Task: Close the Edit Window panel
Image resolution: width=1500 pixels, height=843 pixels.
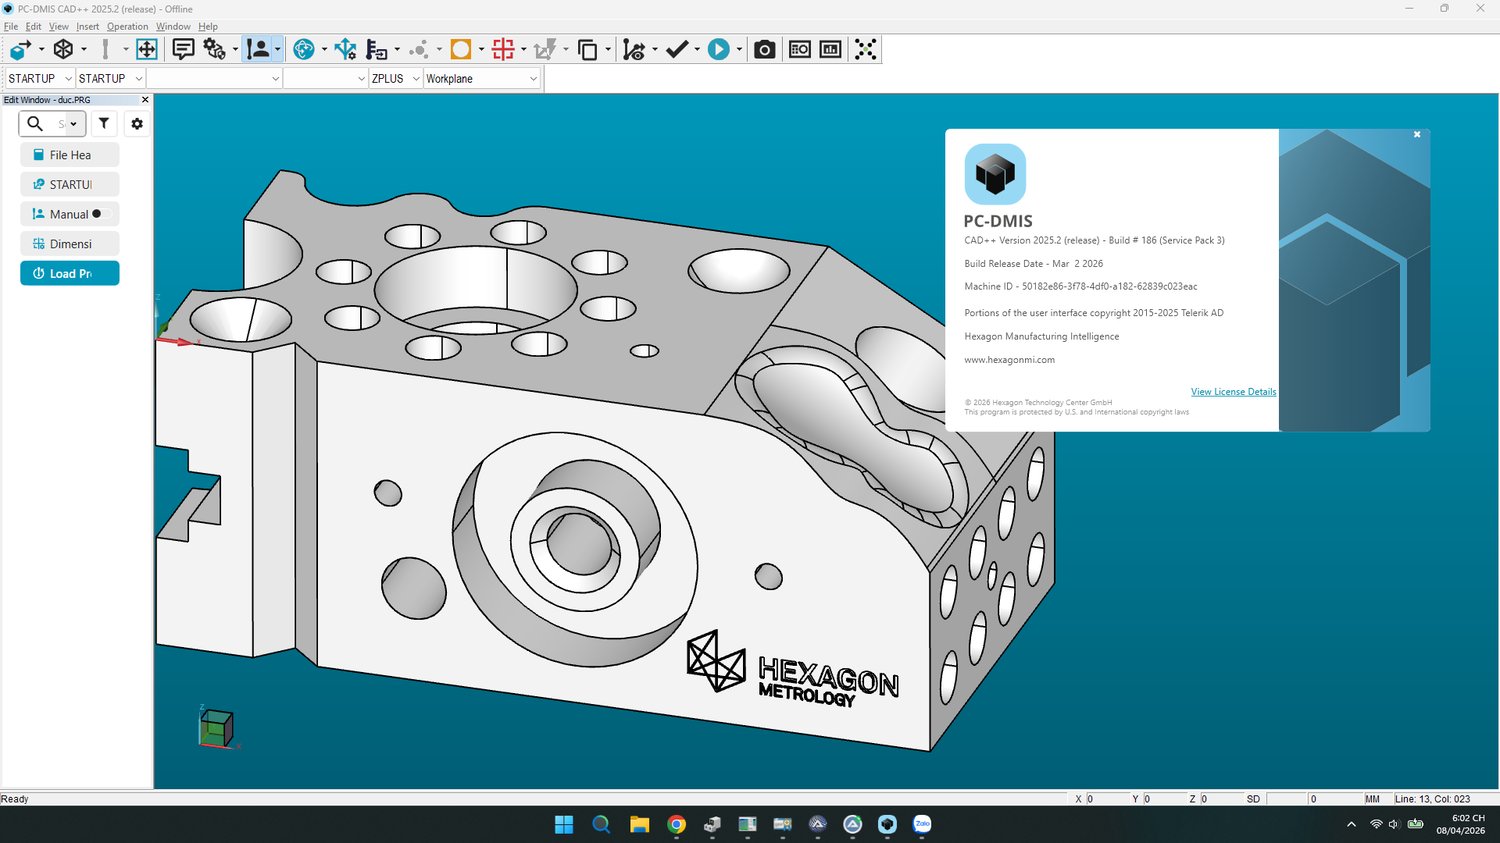Action: (145, 100)
